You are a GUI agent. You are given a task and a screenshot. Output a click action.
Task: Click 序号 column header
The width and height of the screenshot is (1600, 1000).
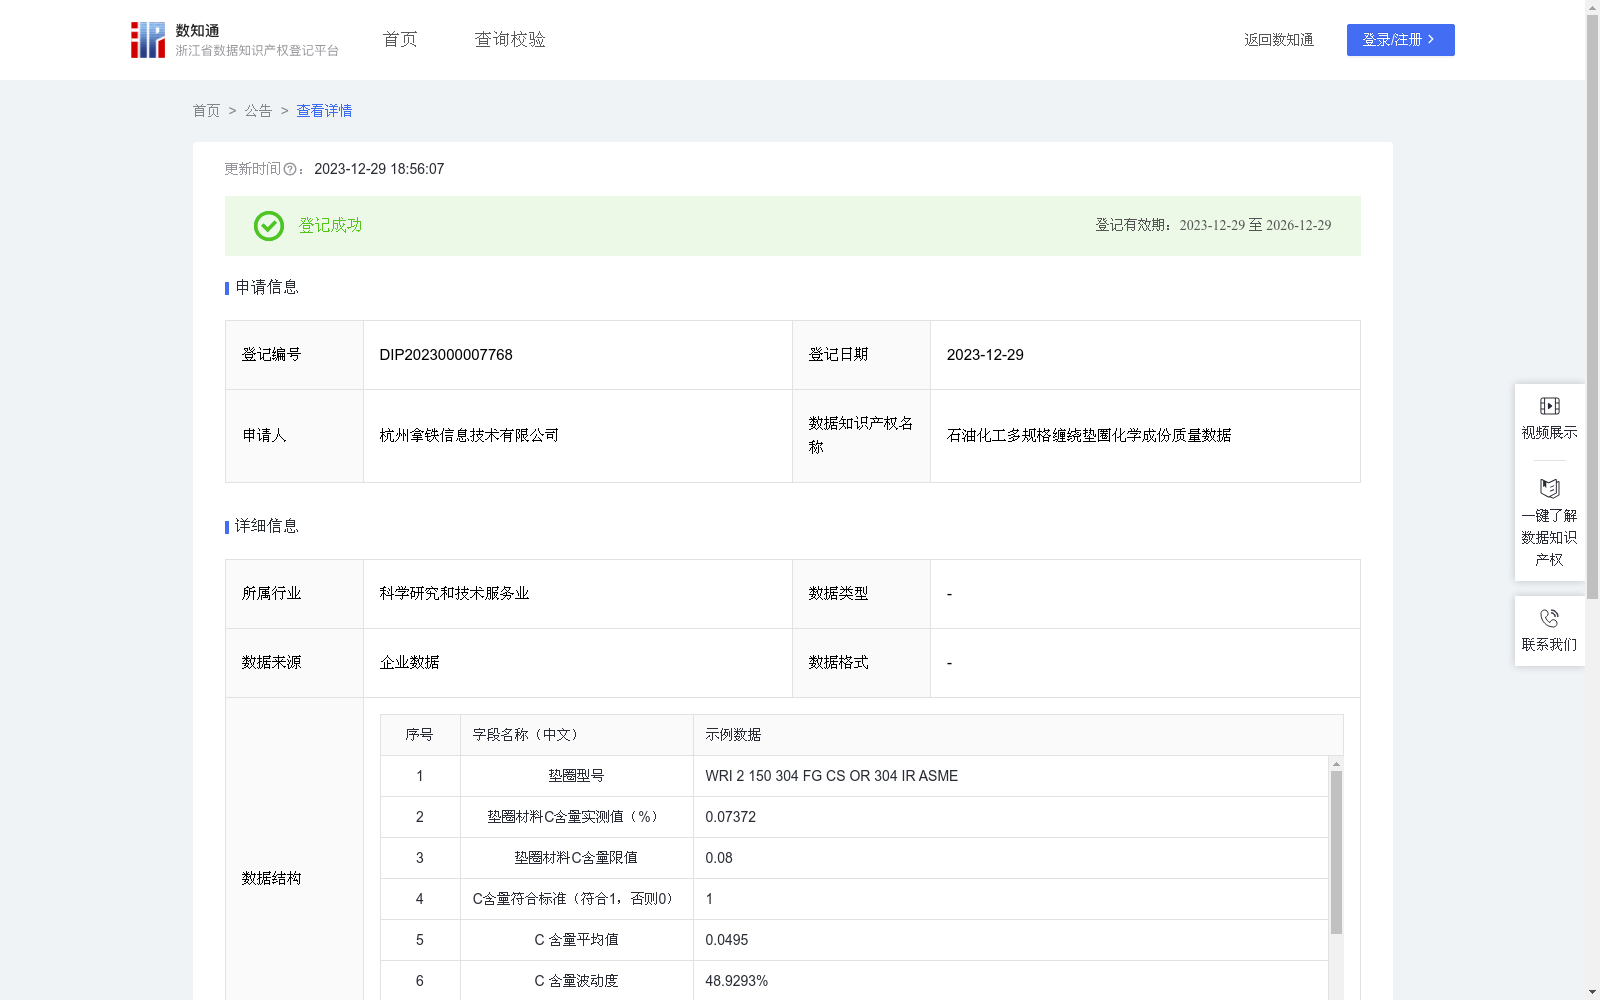[419, 735]
